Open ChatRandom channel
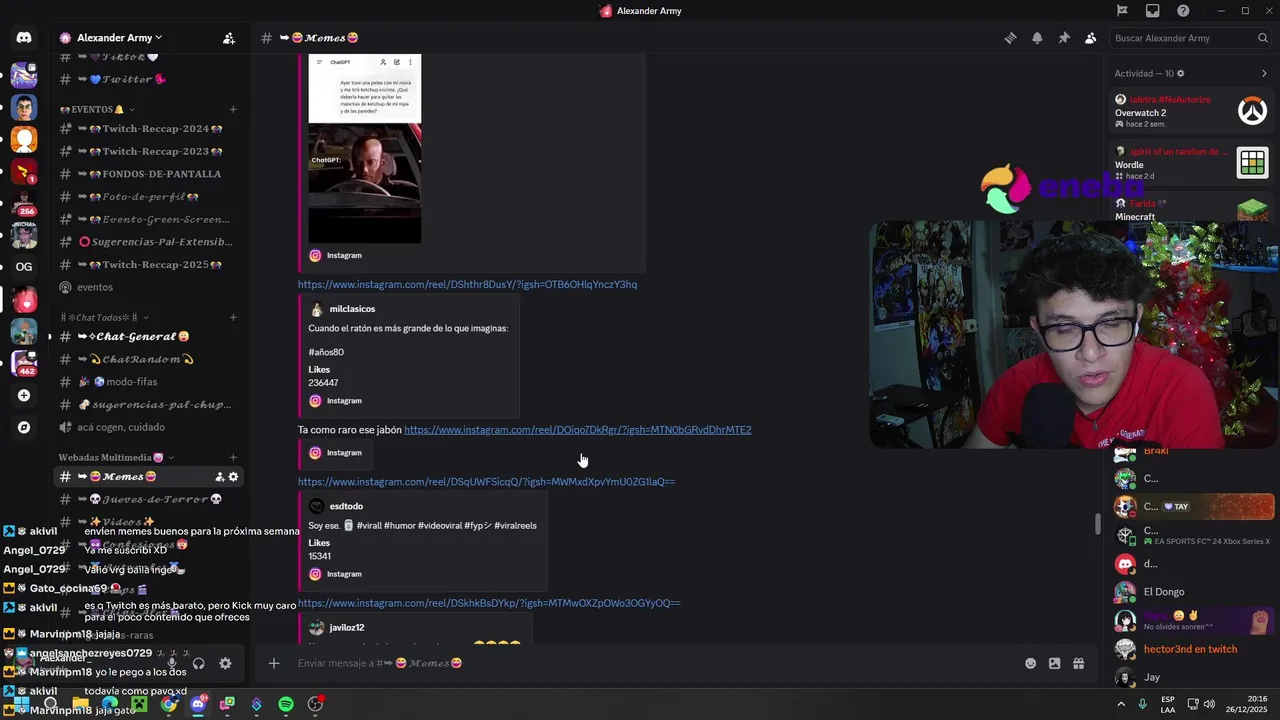 click(x=148, y=359)
